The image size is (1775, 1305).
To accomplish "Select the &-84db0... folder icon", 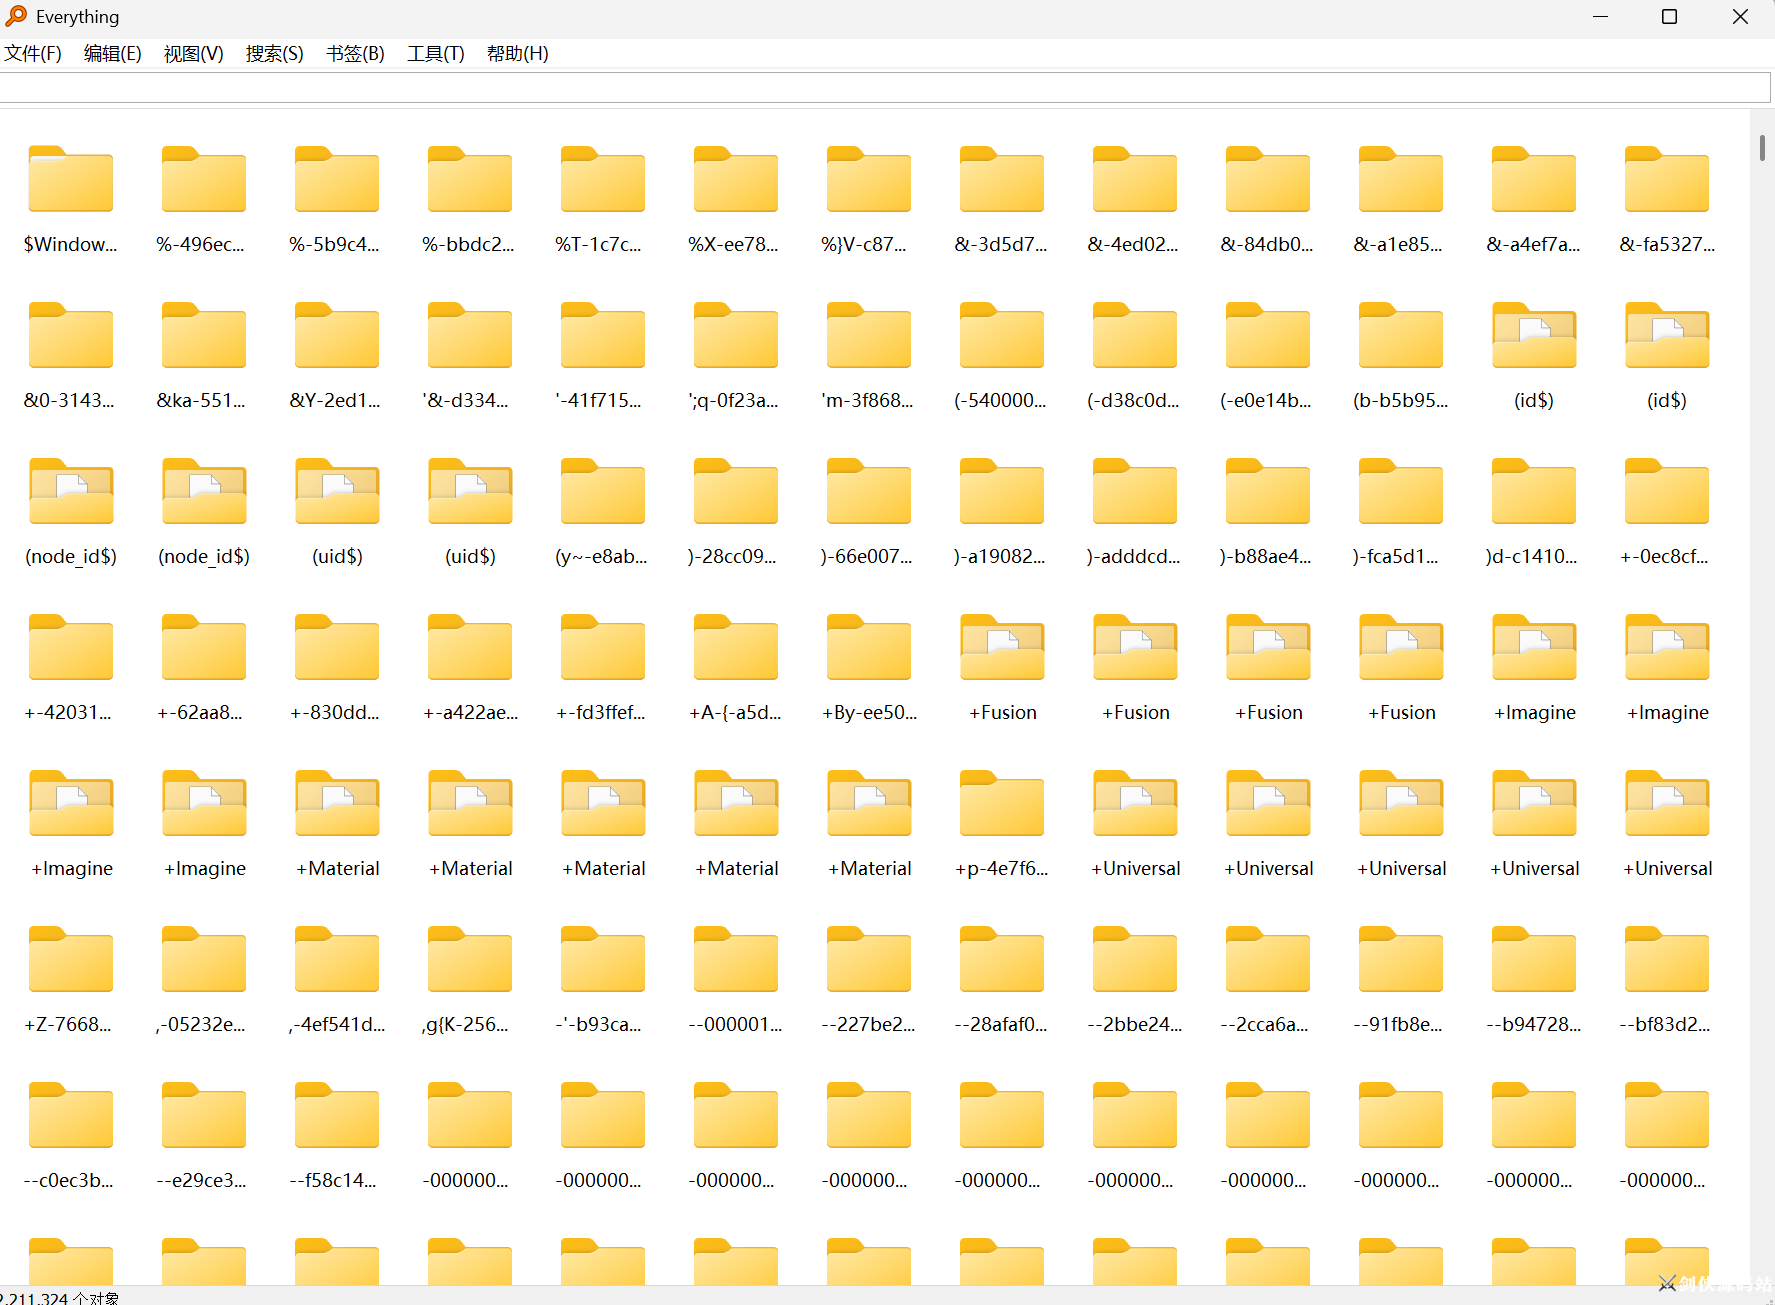I will [x=1268, y=180].
